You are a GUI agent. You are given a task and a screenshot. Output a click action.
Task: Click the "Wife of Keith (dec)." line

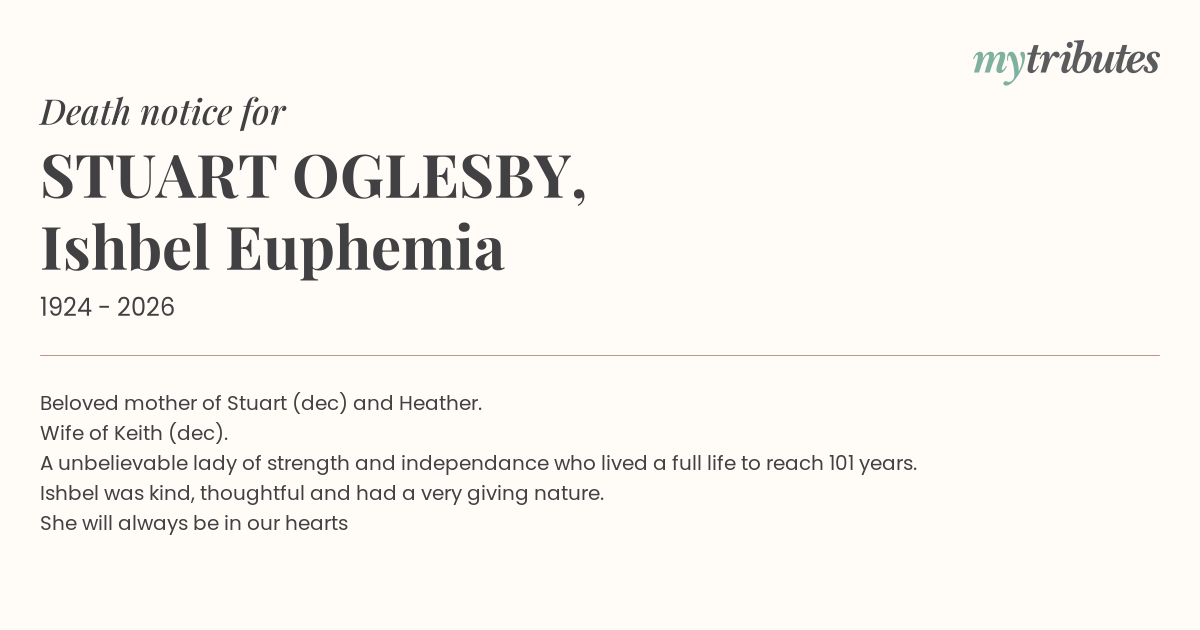[x=134, y=433]
